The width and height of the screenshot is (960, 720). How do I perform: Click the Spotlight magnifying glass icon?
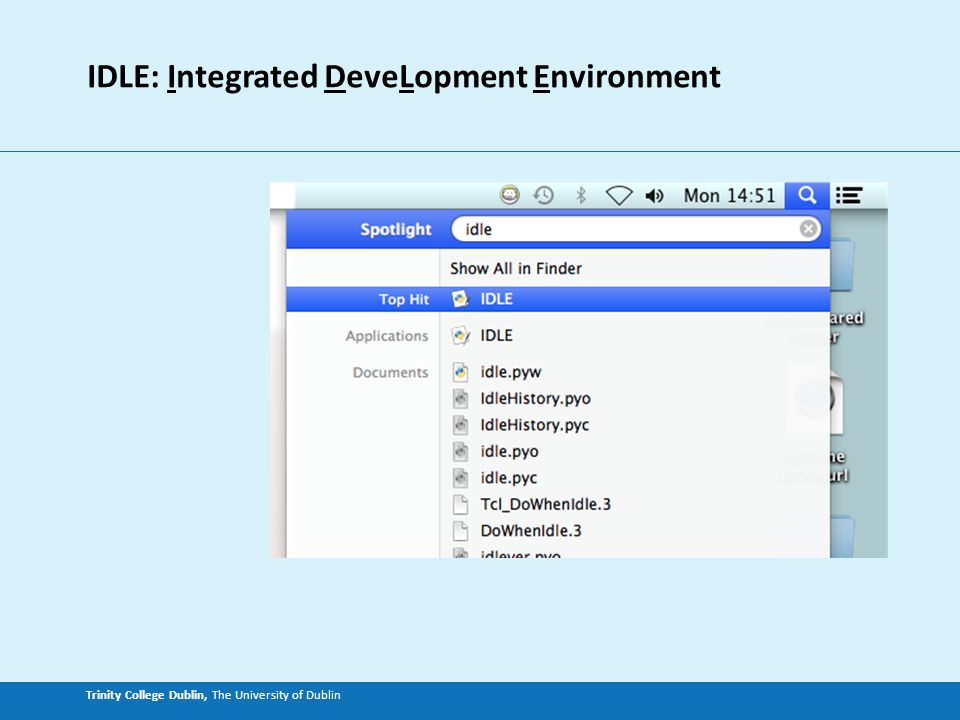[807, 195]
